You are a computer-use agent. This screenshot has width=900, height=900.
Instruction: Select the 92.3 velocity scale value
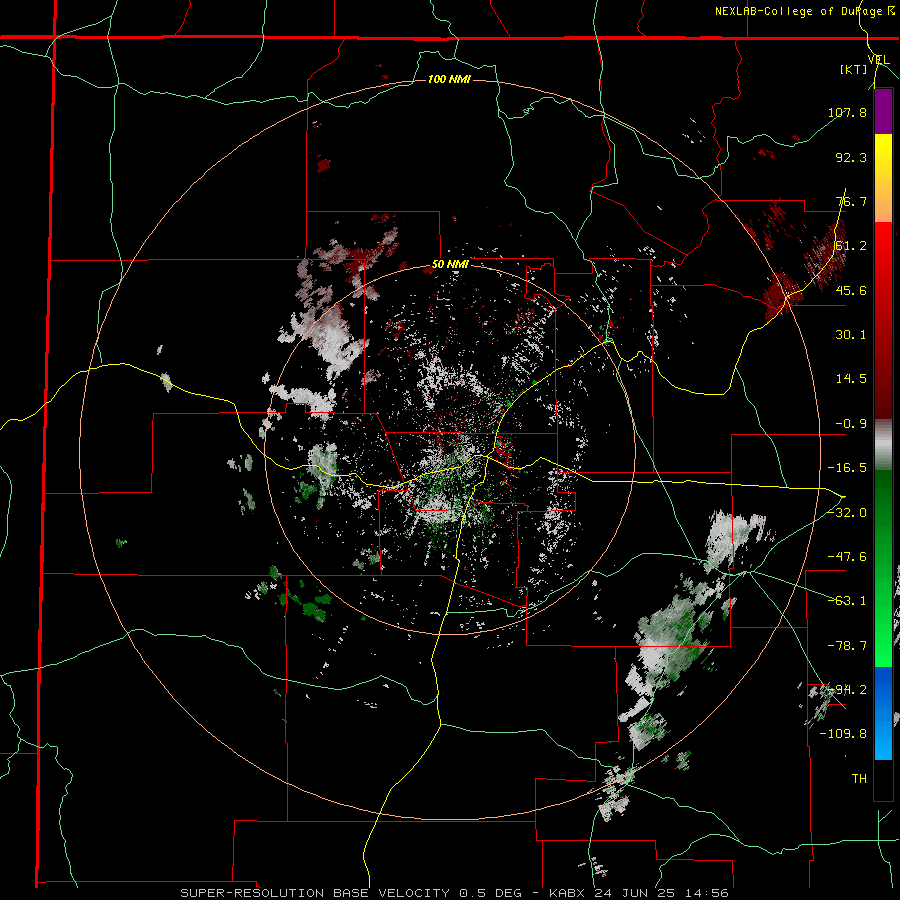(x=851, y=157)
